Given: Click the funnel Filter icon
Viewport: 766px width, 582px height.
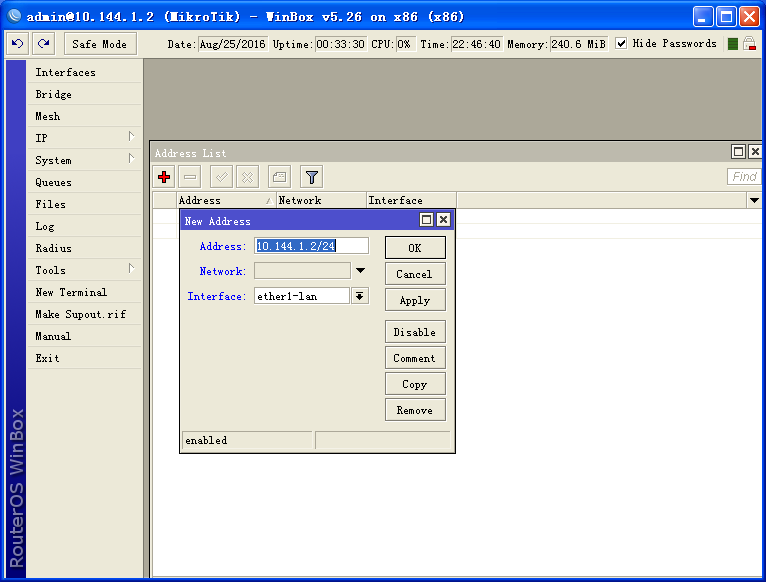Looking at the screenshot, I should coord(312,177).
